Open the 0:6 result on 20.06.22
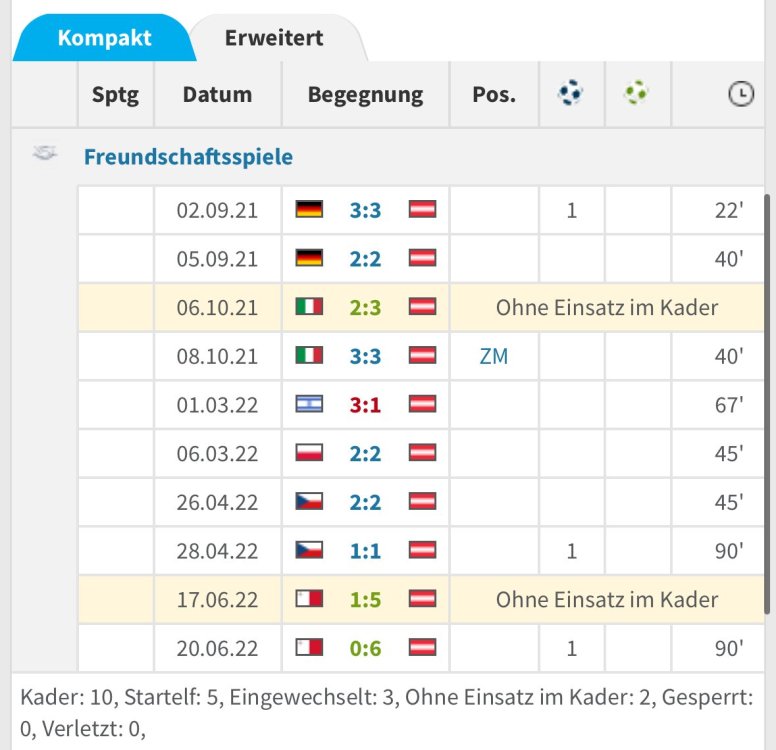The width and height of the screenshot is (776, 750). click(365, 648)
